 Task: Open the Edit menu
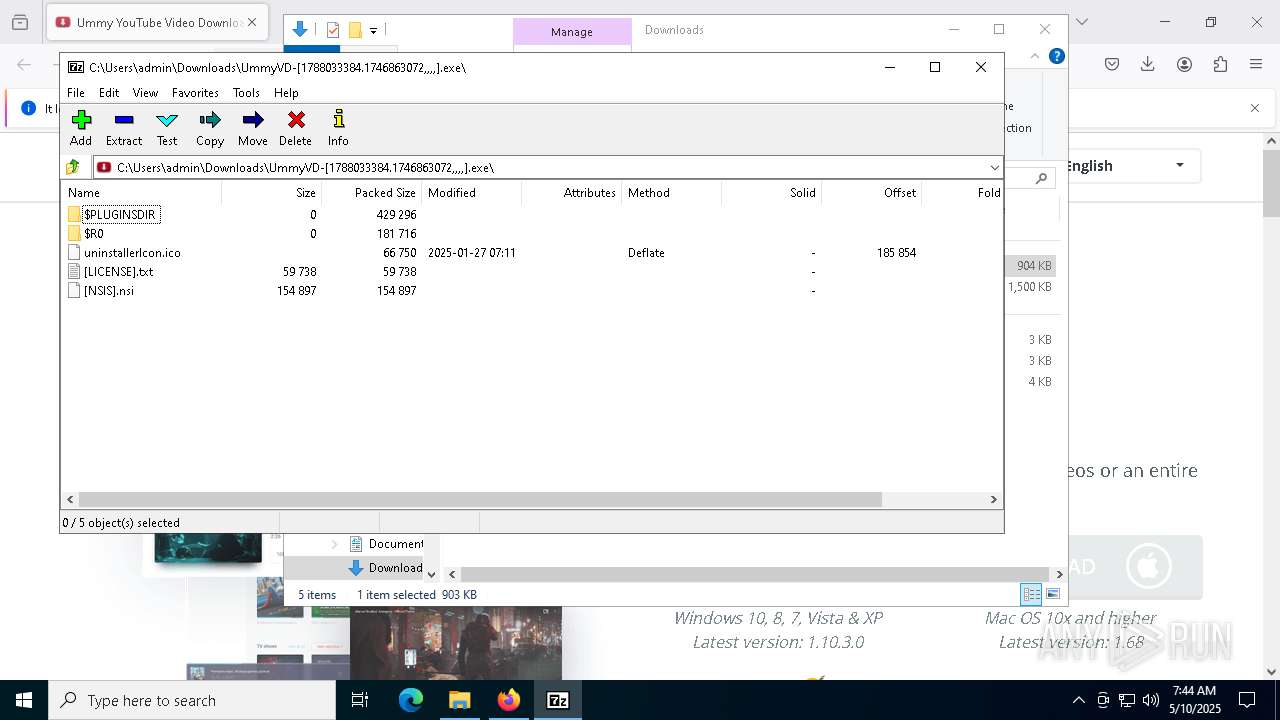tap(109, 92)
